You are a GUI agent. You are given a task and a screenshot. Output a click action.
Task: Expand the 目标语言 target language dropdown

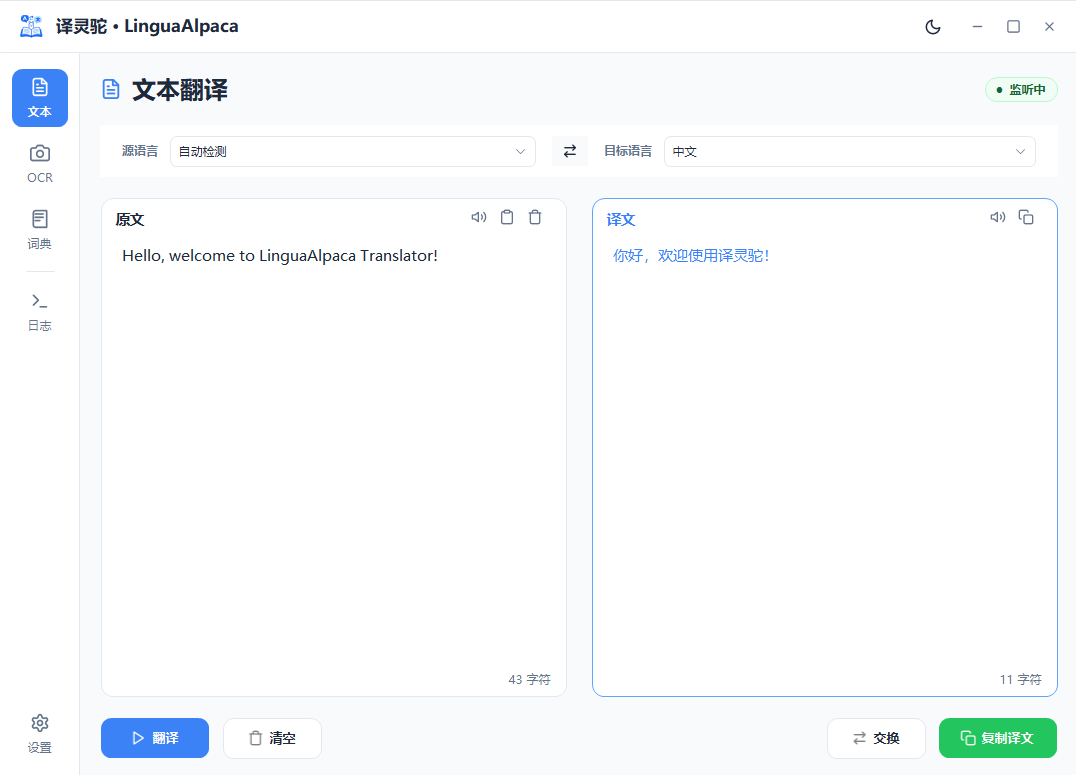click(850, 152)
